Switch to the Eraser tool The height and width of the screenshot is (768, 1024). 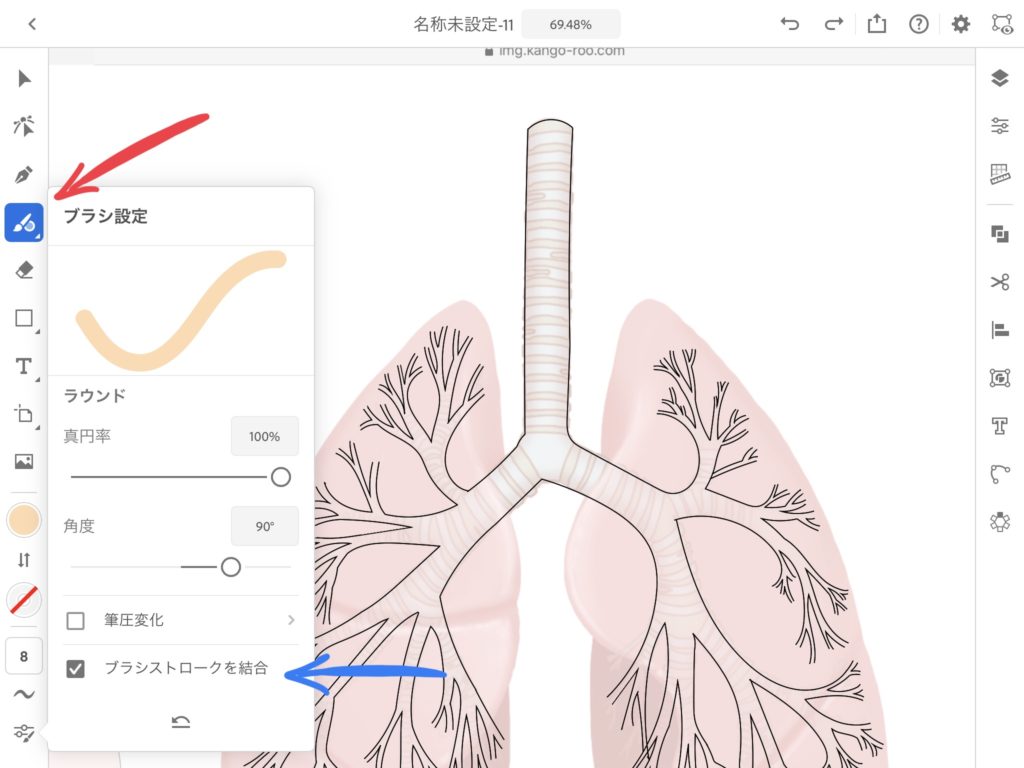click(24, 270)
